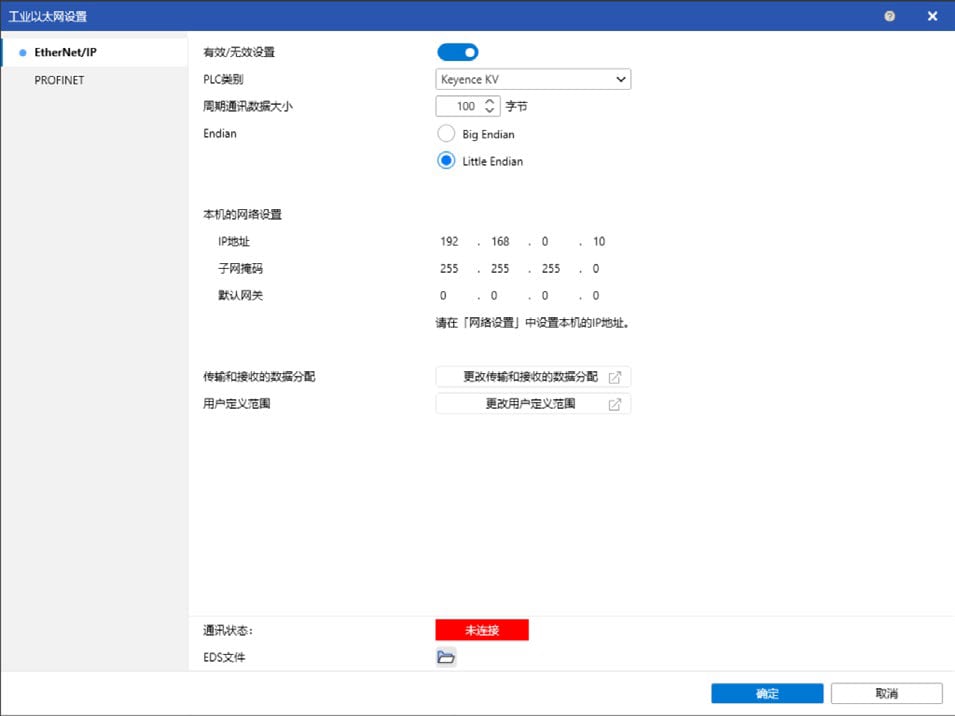Viewport: 955px width, 716px height.
Task: Decrease cyclic data size with down arrow
Action: click(x=489, y=110)
